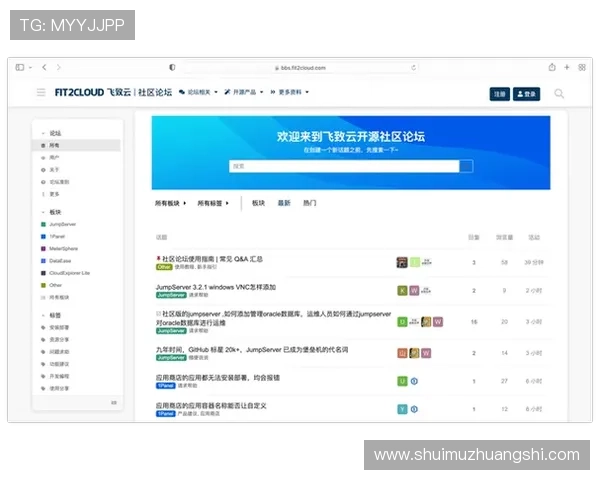The image size is (600, 480).
Task: Click the 登录 login button
Action: tap(527, 94)
